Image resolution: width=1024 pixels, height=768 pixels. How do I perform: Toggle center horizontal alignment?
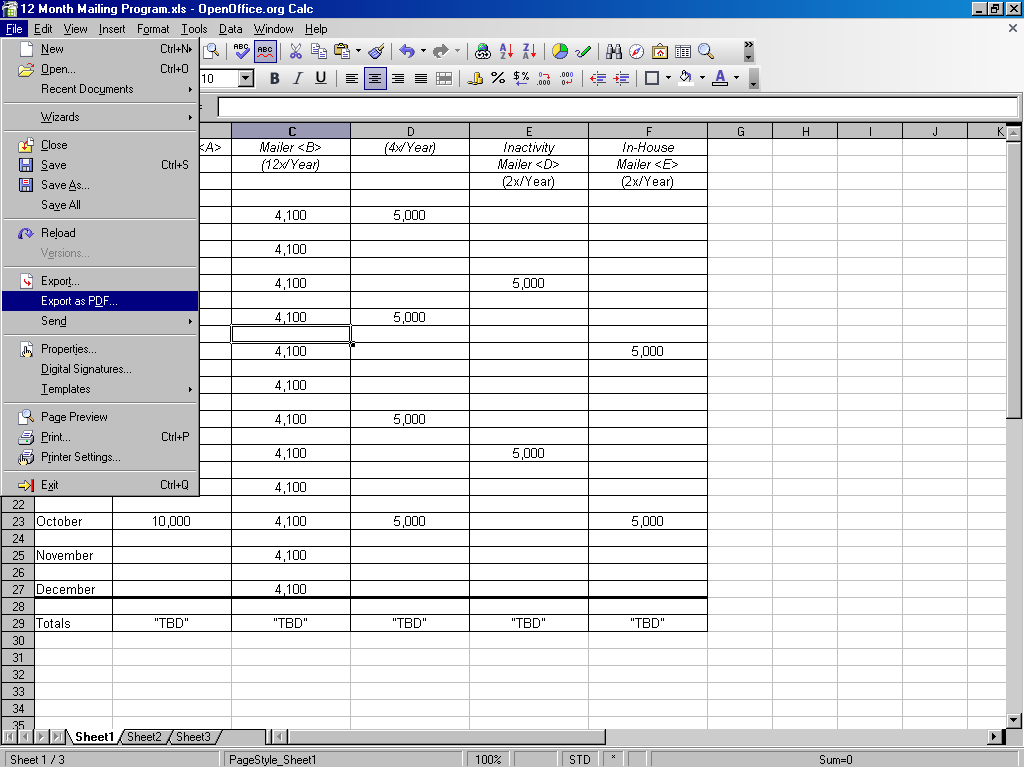pos(375,78)
